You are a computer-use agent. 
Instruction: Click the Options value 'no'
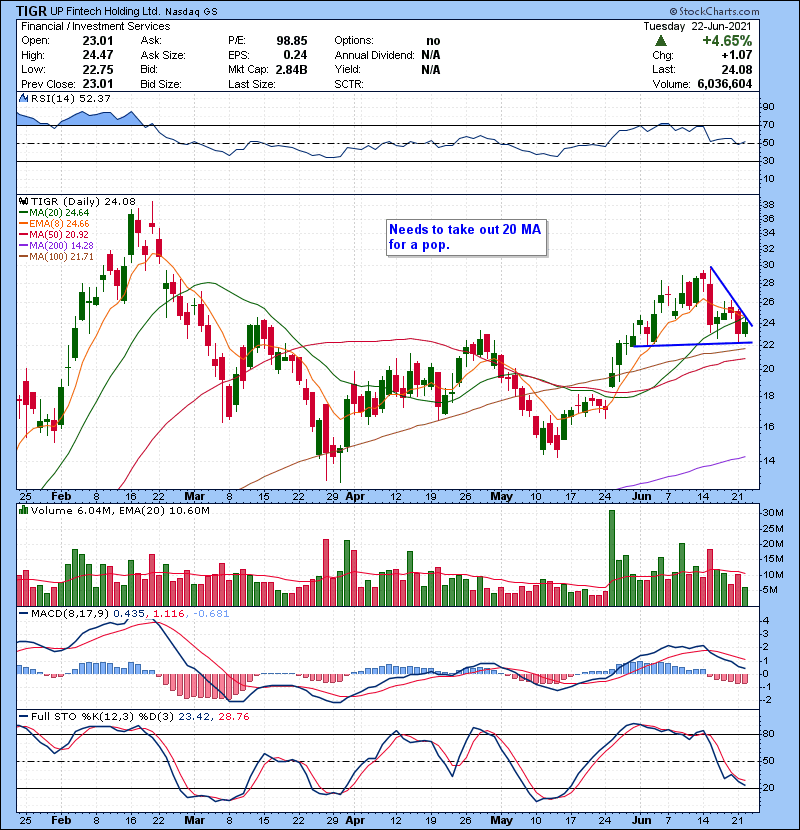point(433,41)
